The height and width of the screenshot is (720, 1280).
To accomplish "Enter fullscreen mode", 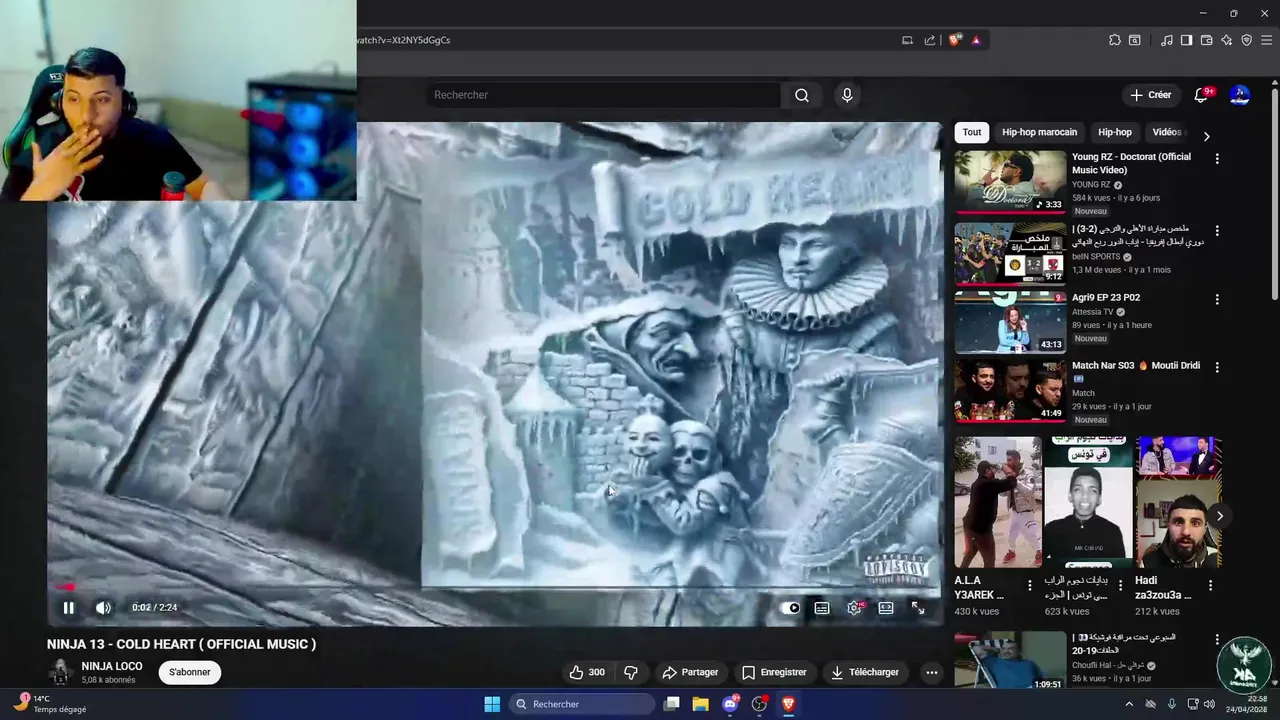I will (x=918, y=608).
